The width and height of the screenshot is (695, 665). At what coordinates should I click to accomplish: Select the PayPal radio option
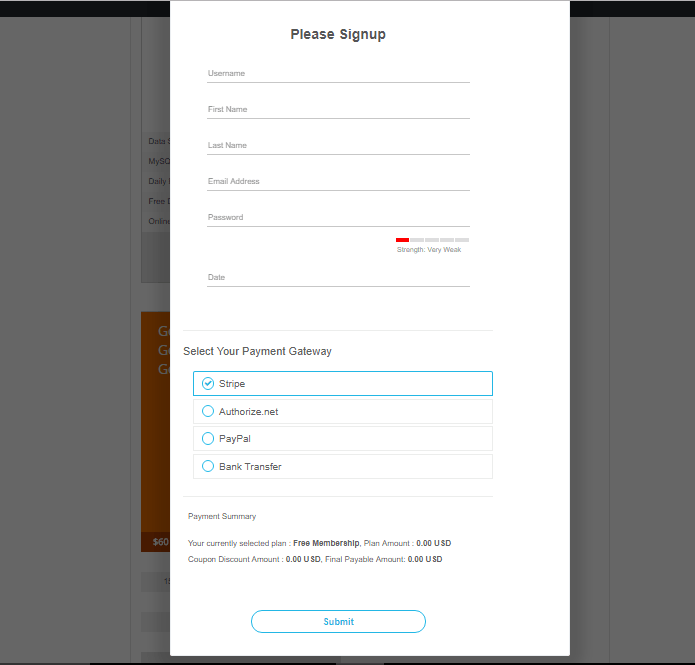207,438
